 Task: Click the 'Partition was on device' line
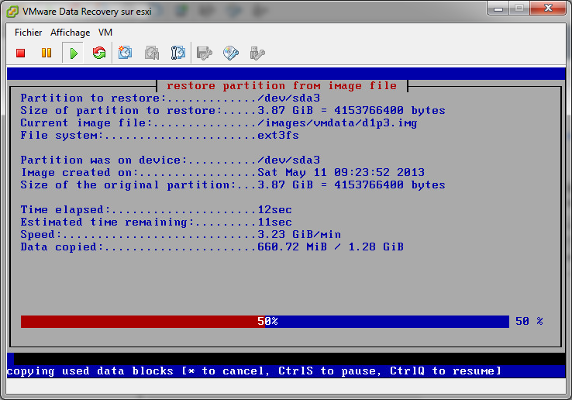click(170, 160)
